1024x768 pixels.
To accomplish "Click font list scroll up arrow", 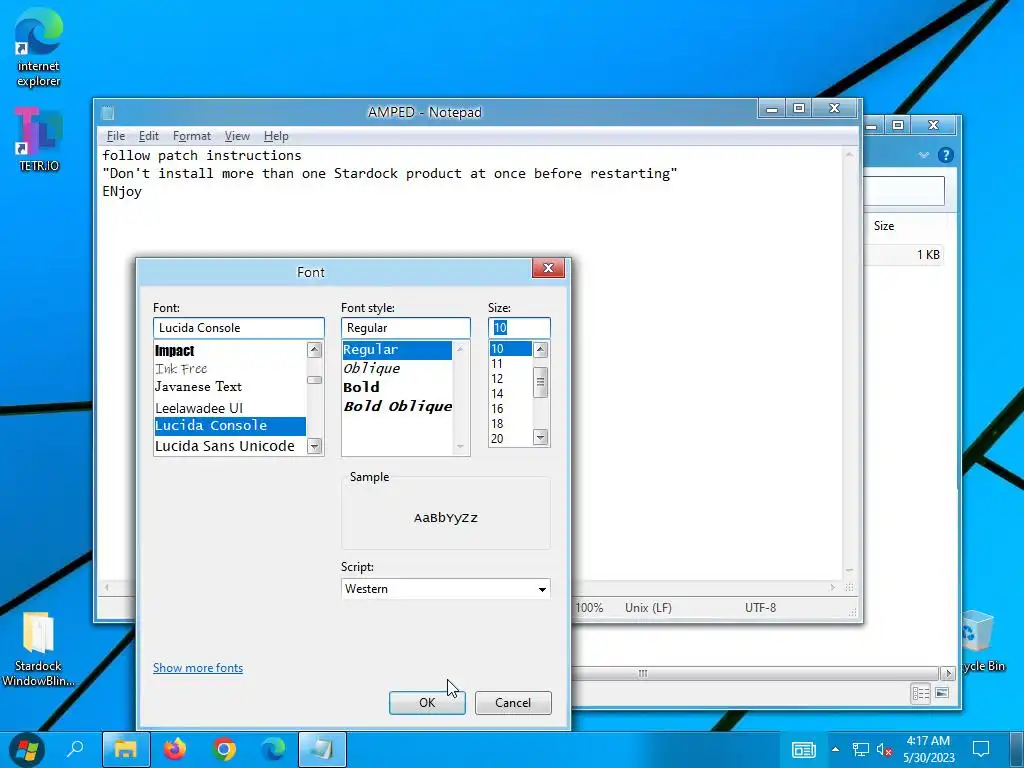I will [x=315, y=349].
